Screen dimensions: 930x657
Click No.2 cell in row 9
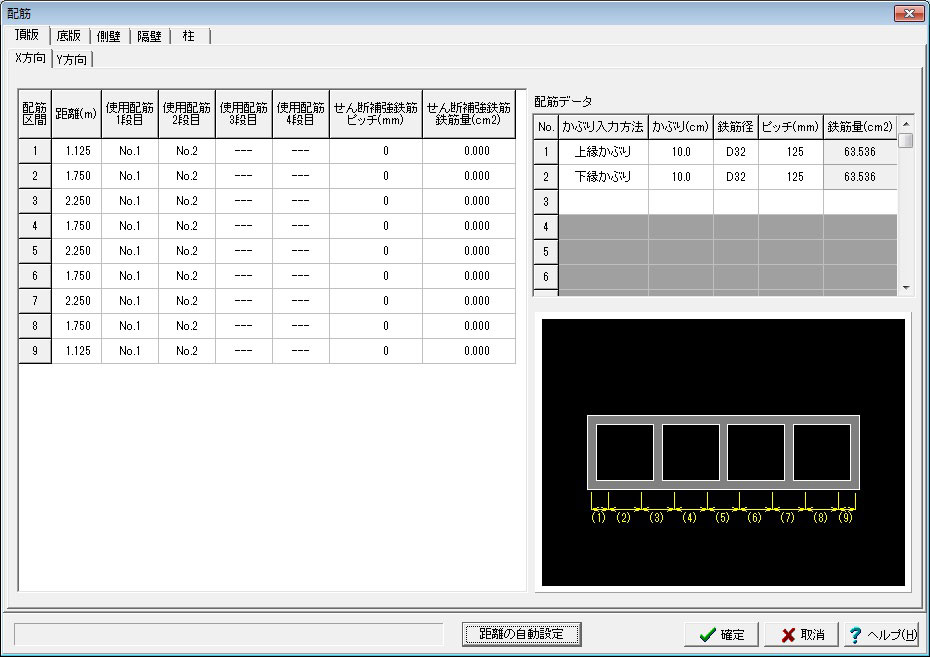click(x=187, y=351)
